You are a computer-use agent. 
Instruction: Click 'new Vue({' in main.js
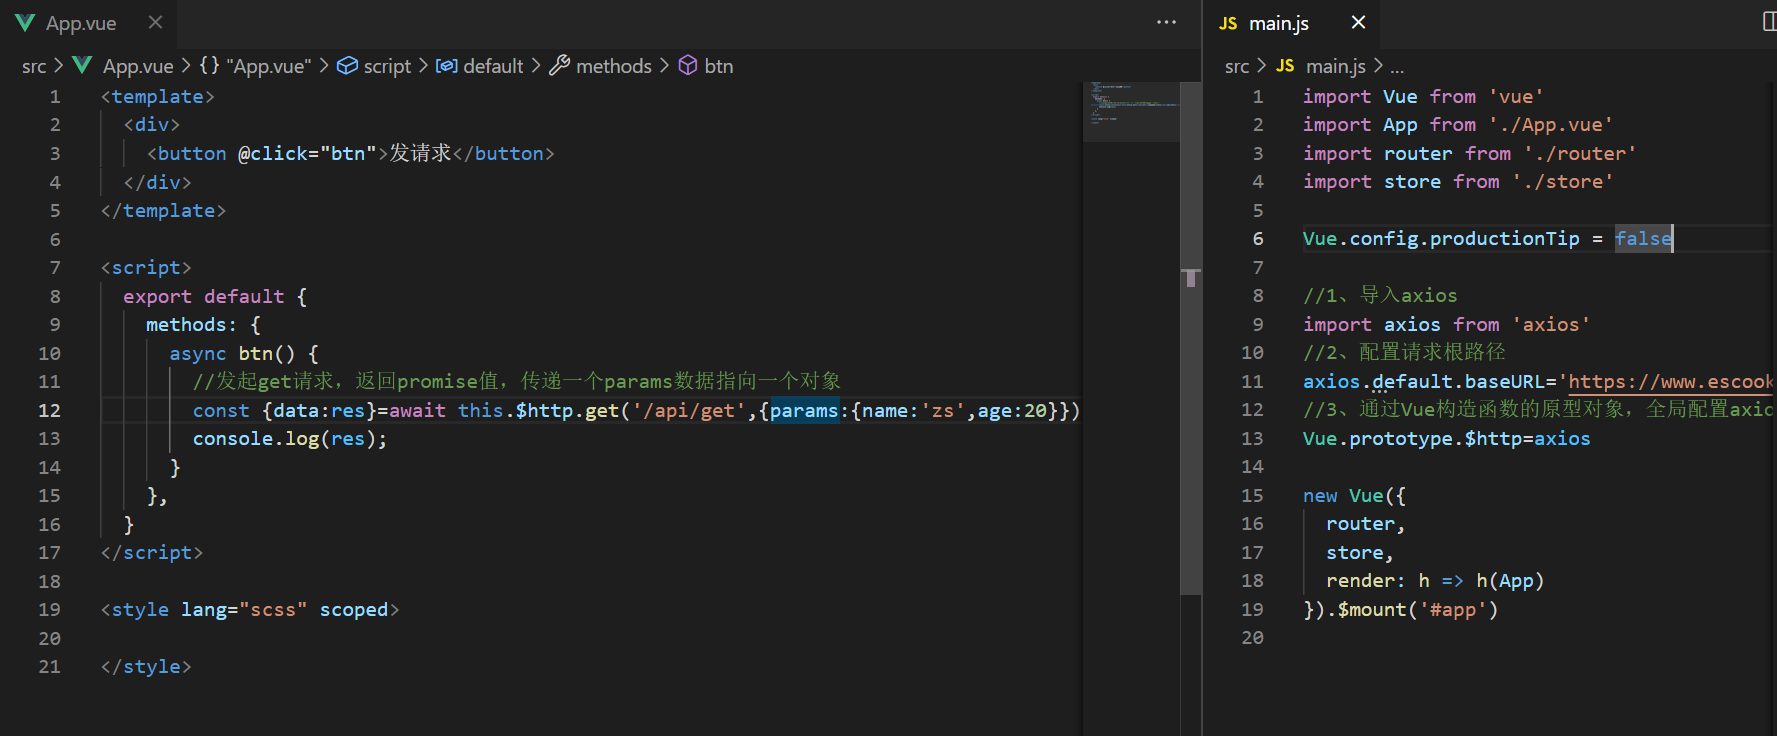click(1354, 496)
